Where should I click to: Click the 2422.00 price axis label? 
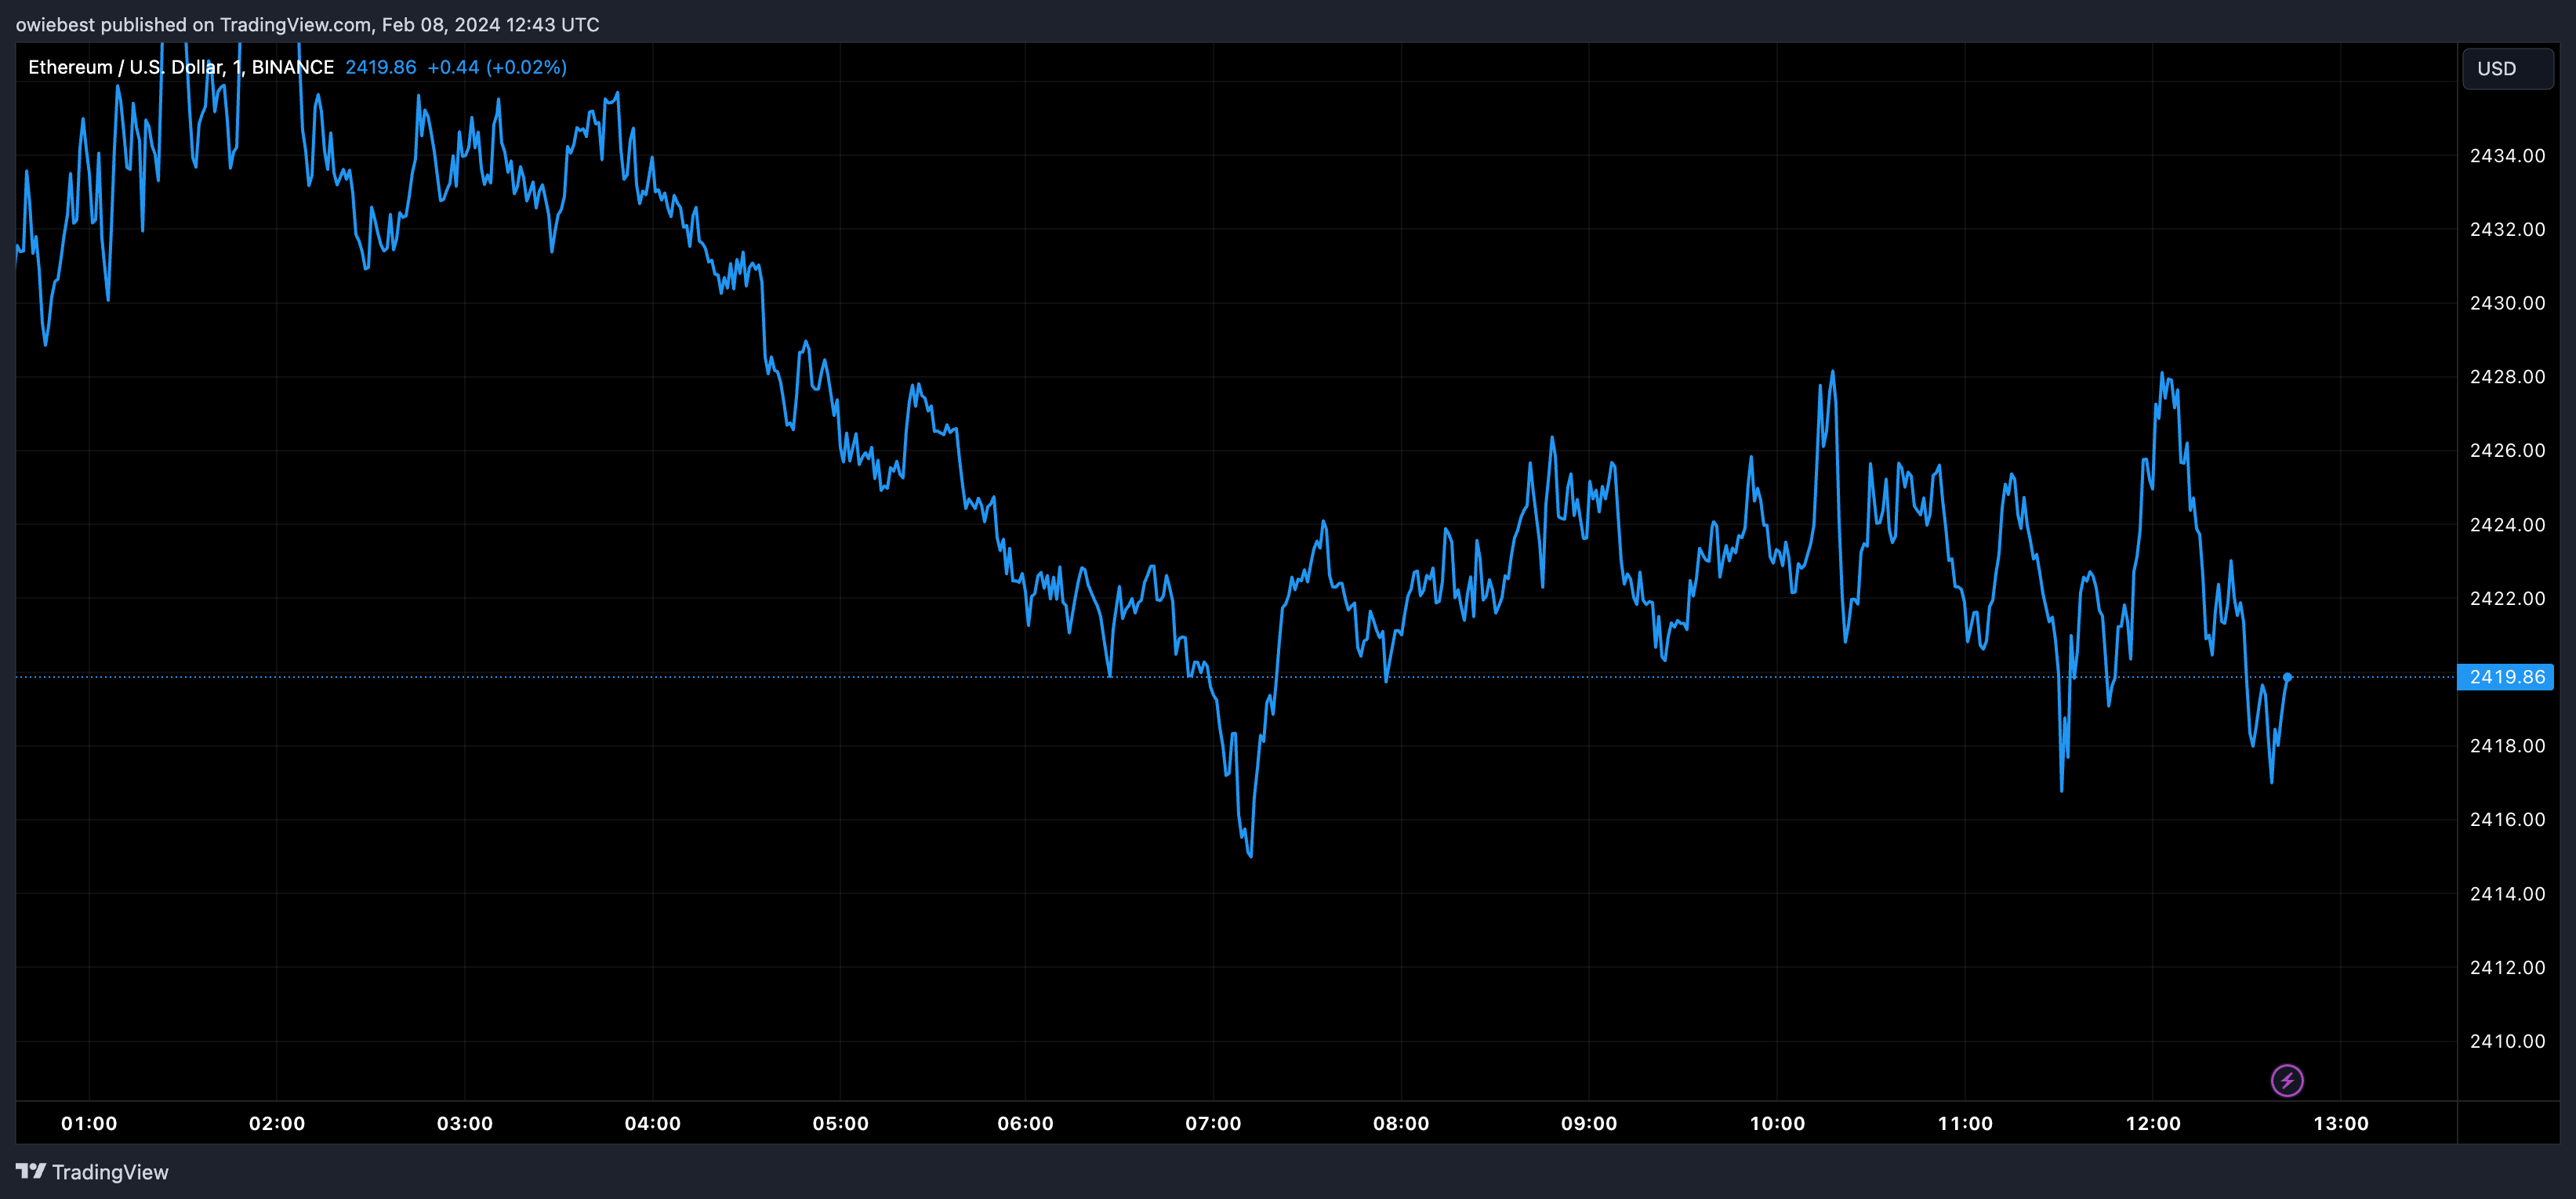click(x=2507, y=598)
